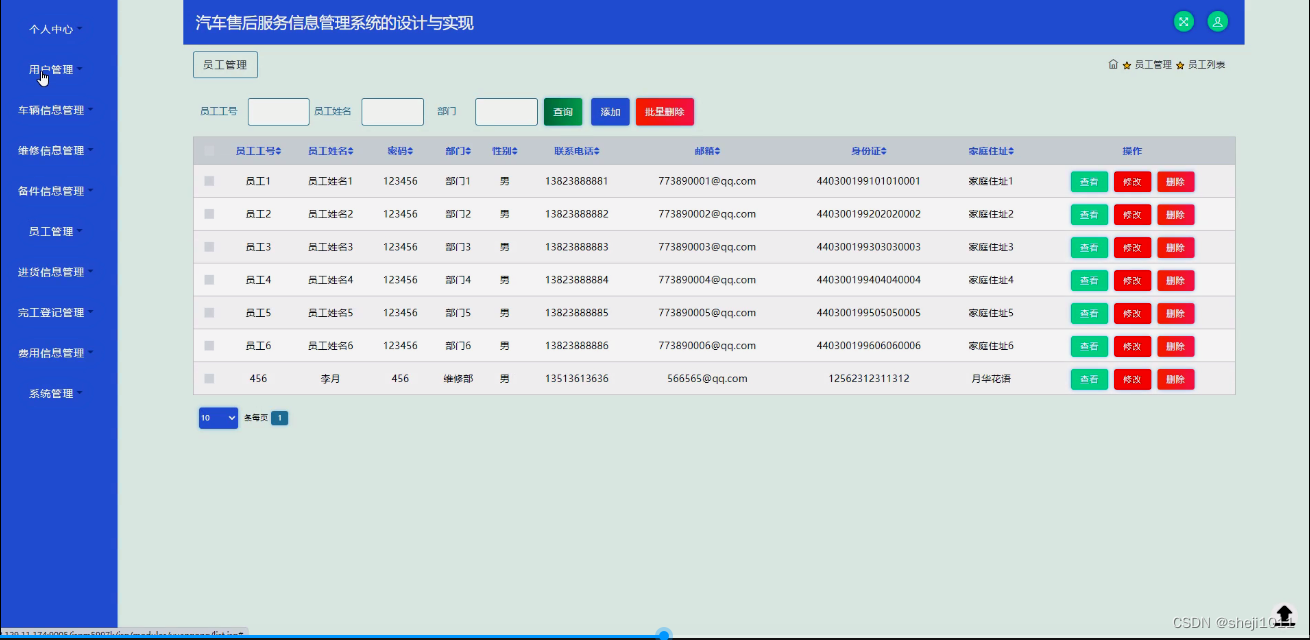Screen dimensions: 1310x640
Task: Click the 员工姓名 search input field
Action: tap(392, 111)
